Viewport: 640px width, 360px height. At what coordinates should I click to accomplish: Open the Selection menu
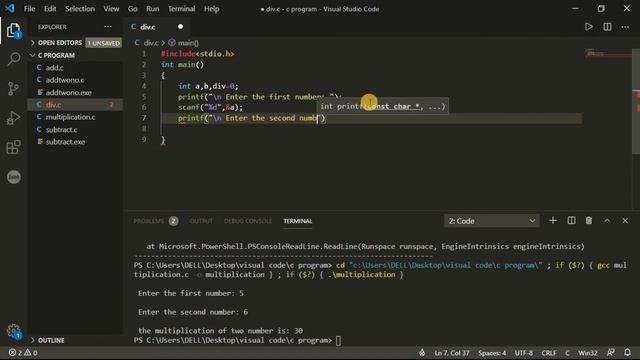(x=80, y=9)
